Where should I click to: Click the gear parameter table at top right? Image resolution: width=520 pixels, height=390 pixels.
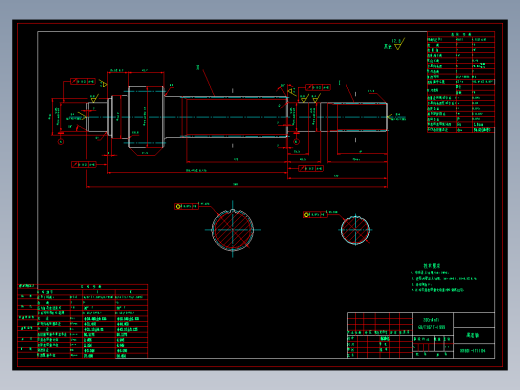pos(461,82)
